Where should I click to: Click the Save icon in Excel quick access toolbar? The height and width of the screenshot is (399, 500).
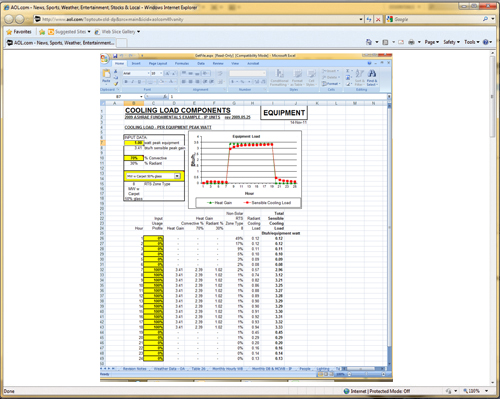pyautogui.click(x=115, y=56)
